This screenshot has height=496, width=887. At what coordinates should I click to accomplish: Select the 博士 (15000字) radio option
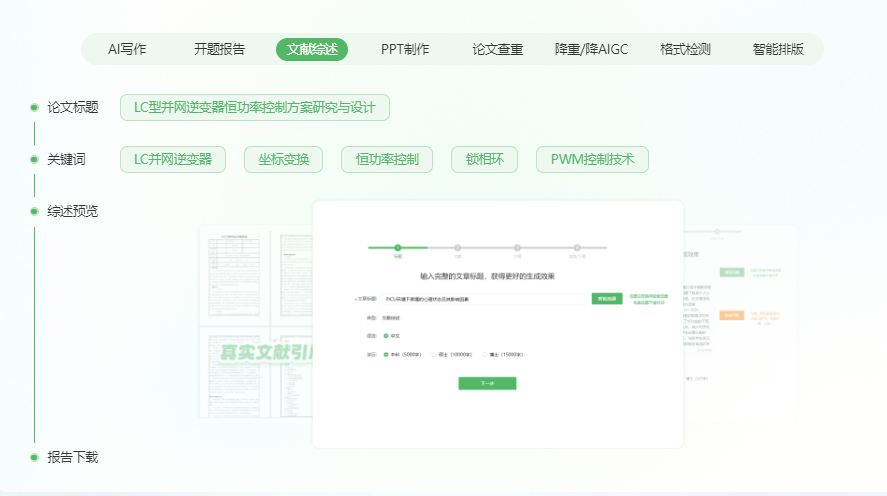[x=485, y=354]
